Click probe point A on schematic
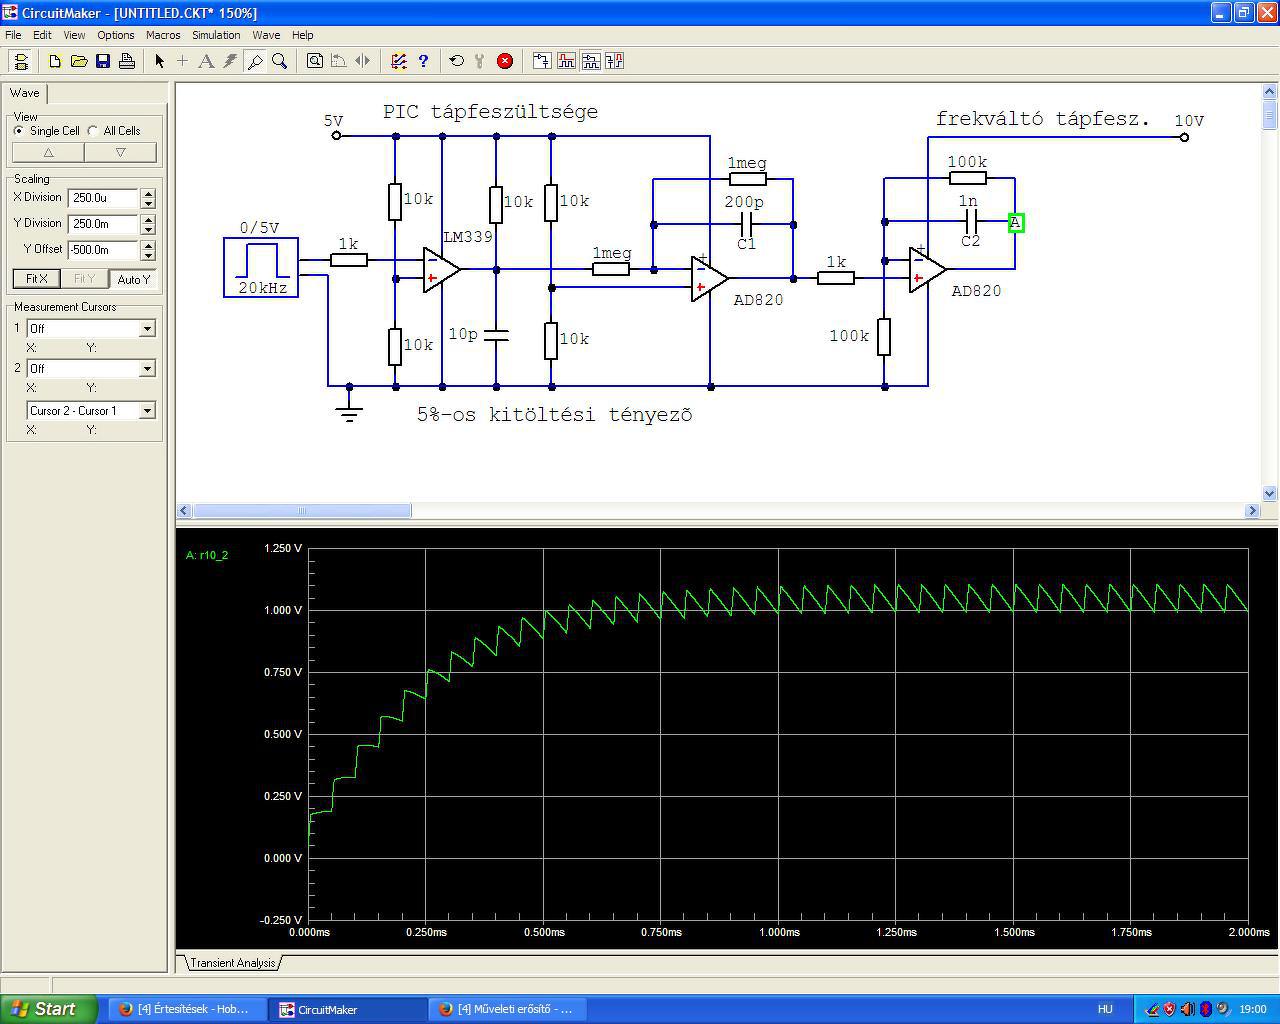 click(1015, 222)
